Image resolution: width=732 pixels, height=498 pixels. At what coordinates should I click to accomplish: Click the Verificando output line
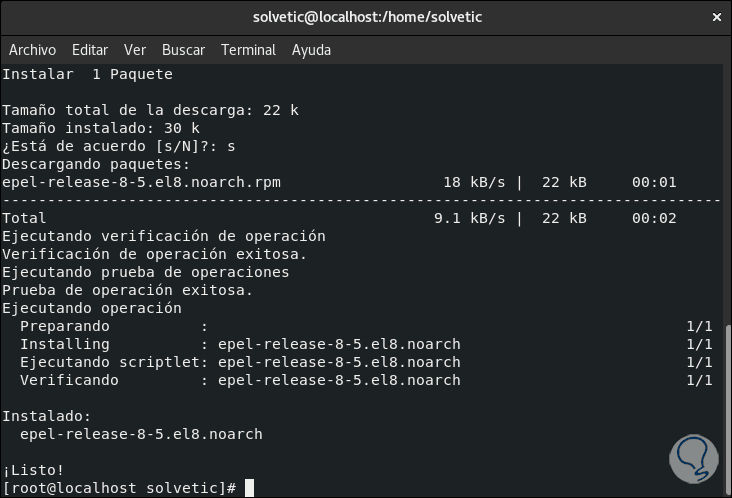[x=240, y=380]
